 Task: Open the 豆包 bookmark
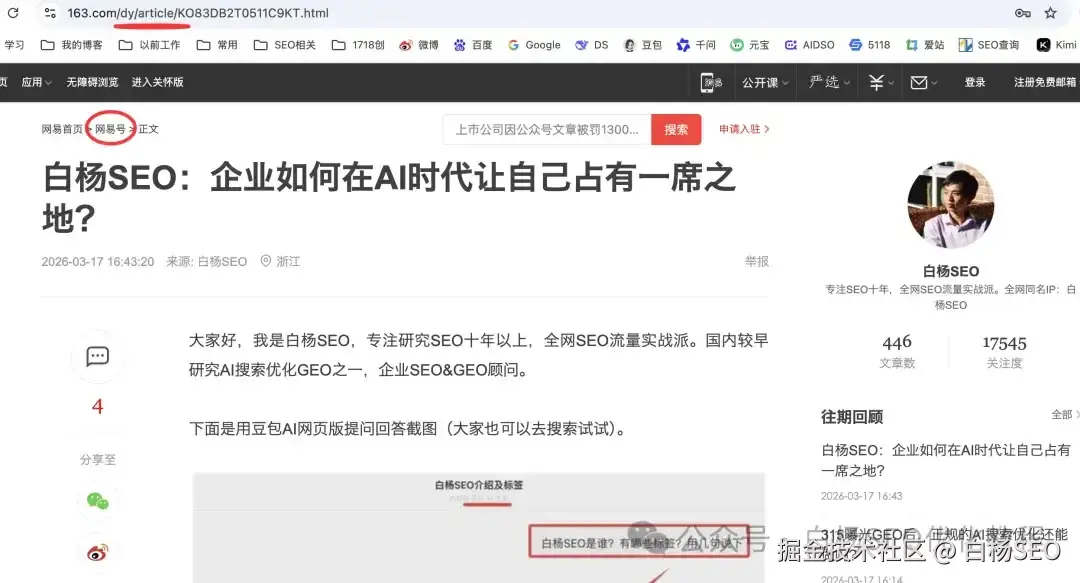pos(643,45)
